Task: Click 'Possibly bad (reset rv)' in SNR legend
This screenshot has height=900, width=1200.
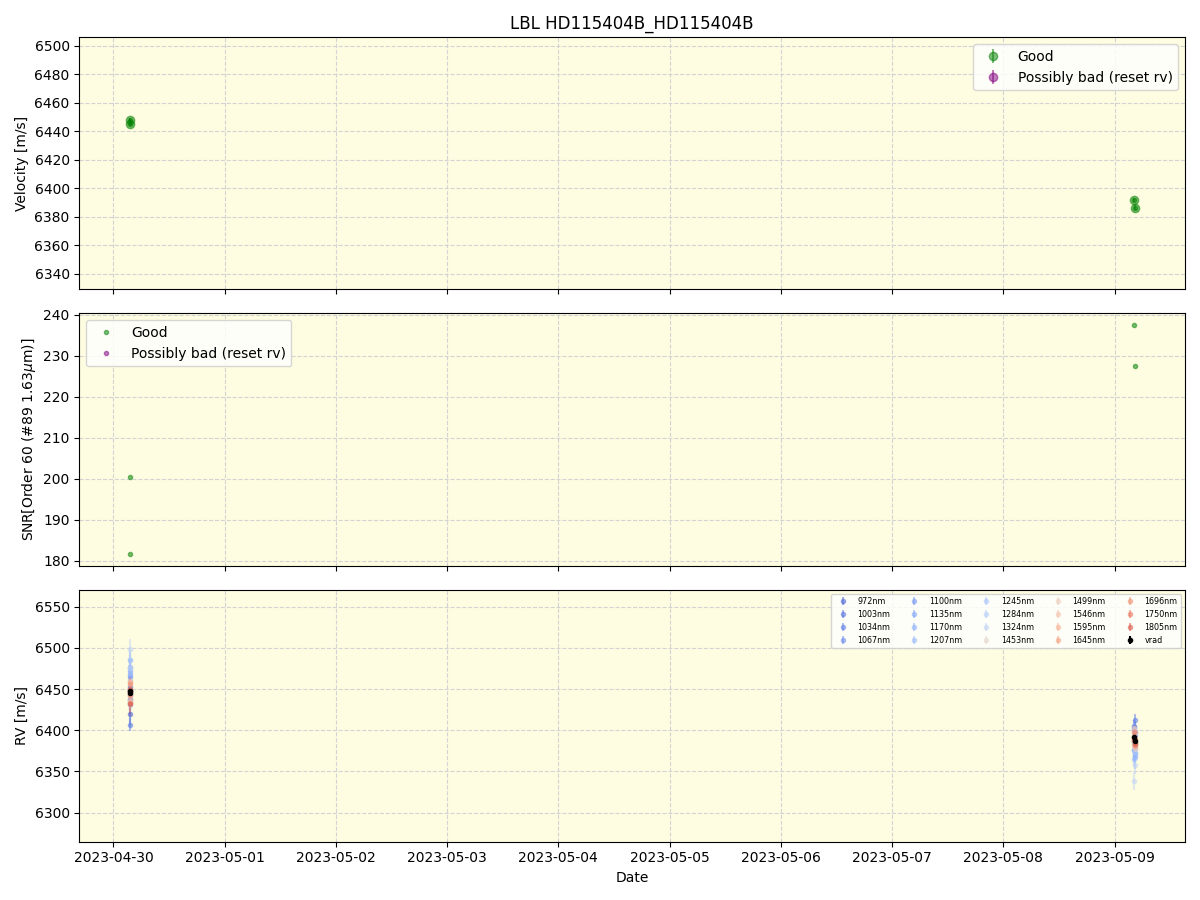Action: [x=208, y=353]
